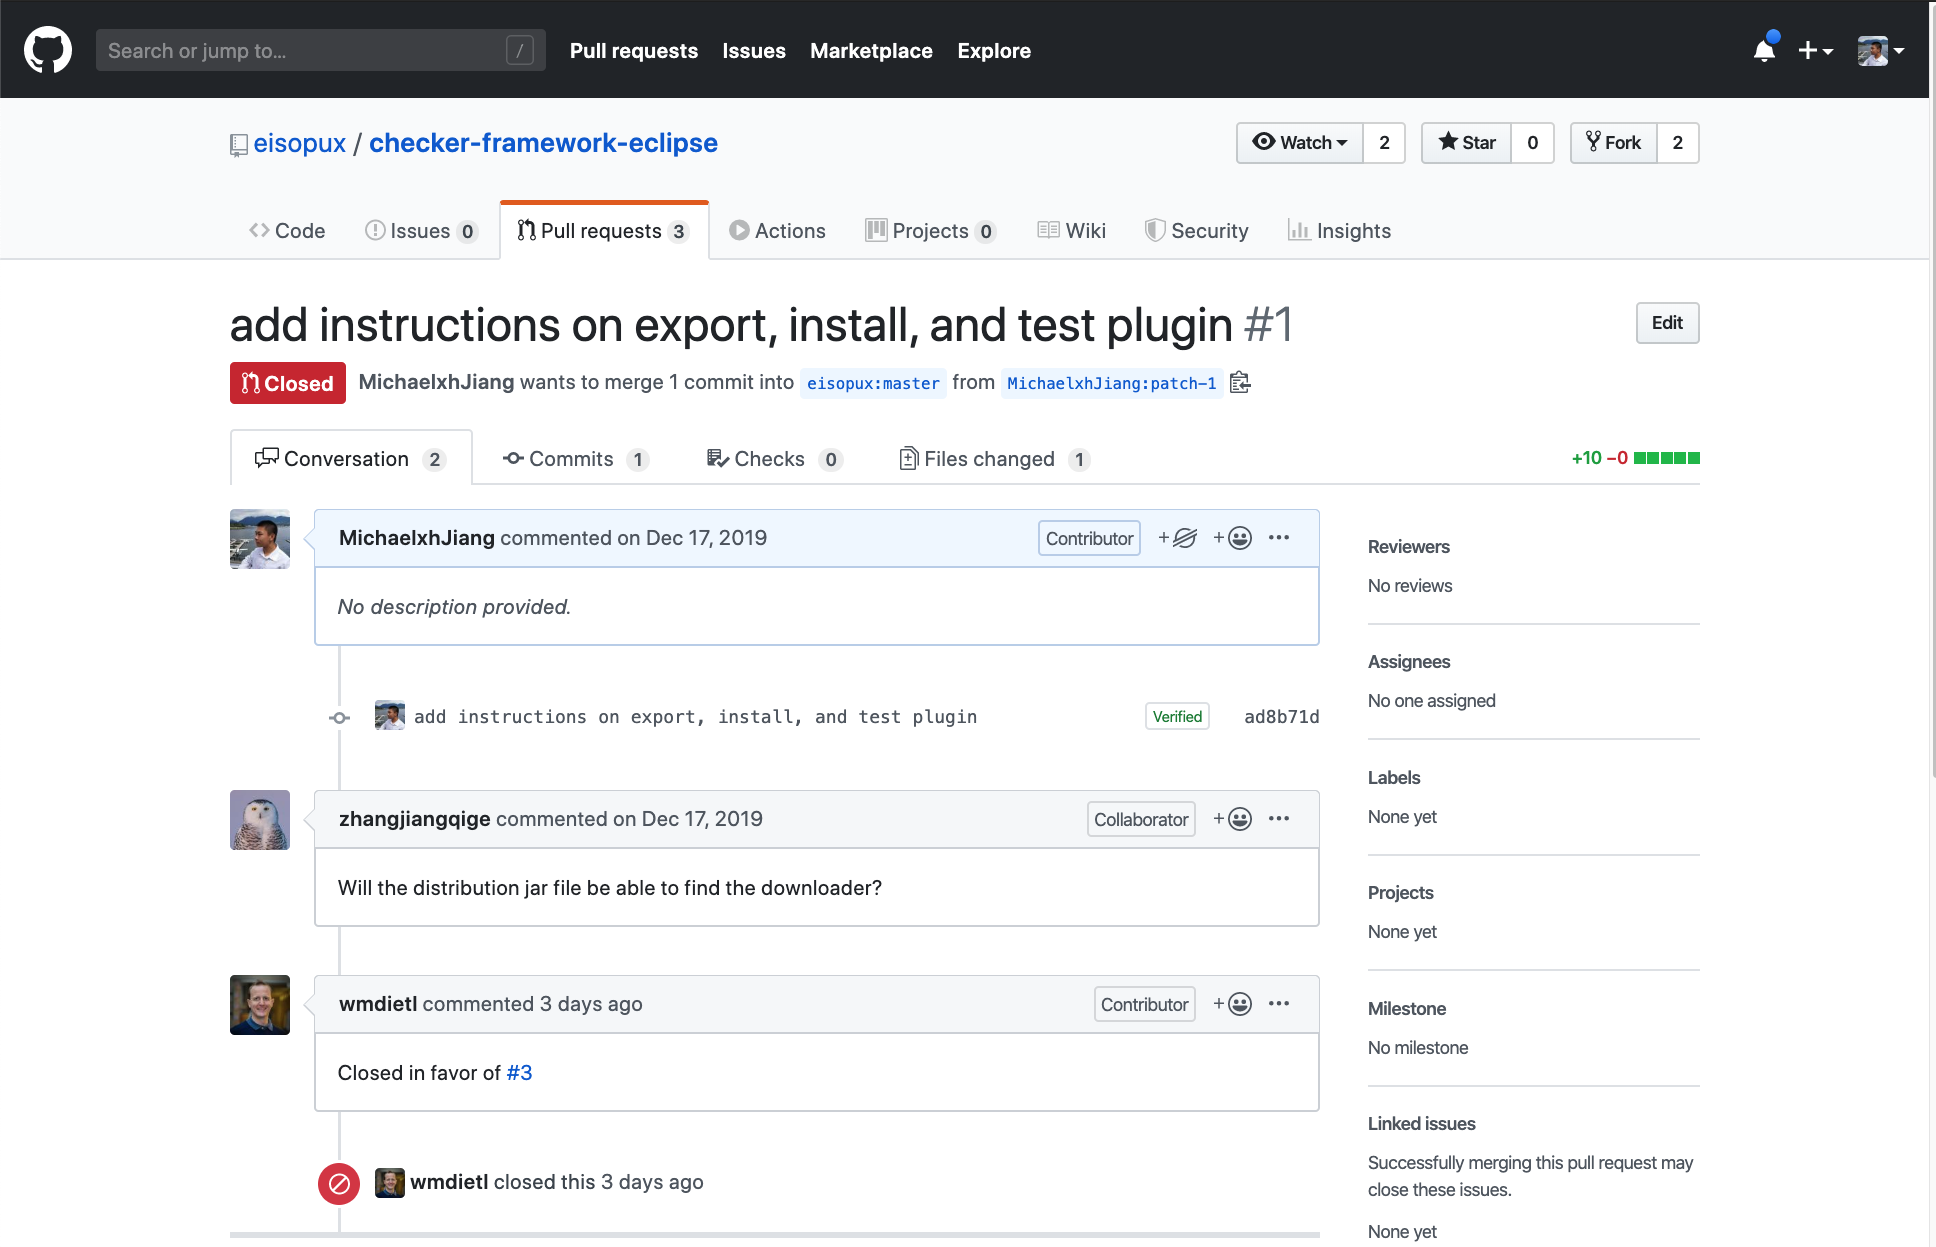Fork this repository
Image resolution: width=1936 pixels, height=1247 pixels.
(x=1614, y=143)
